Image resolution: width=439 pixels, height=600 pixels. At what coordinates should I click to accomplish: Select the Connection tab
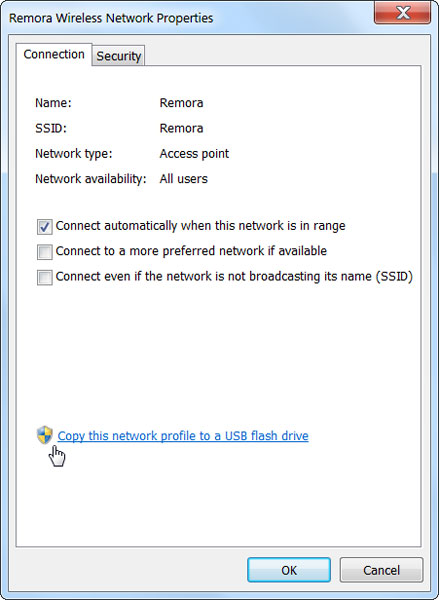[x=54, y=54]
